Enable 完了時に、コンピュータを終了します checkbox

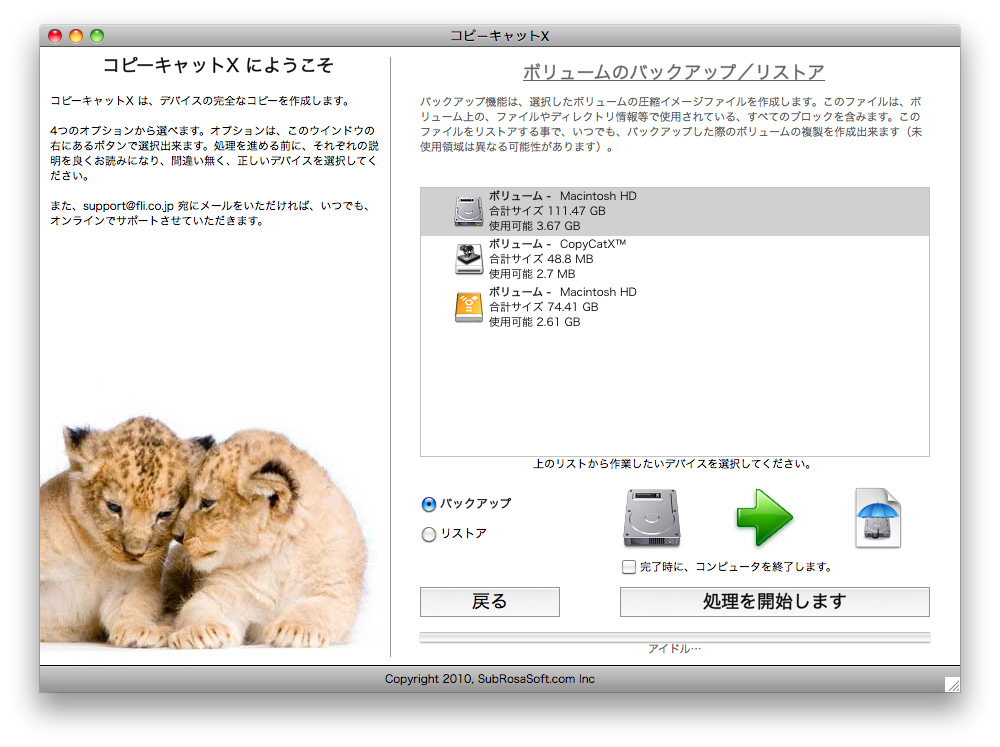pyautogui.click(x=629, y=566)
